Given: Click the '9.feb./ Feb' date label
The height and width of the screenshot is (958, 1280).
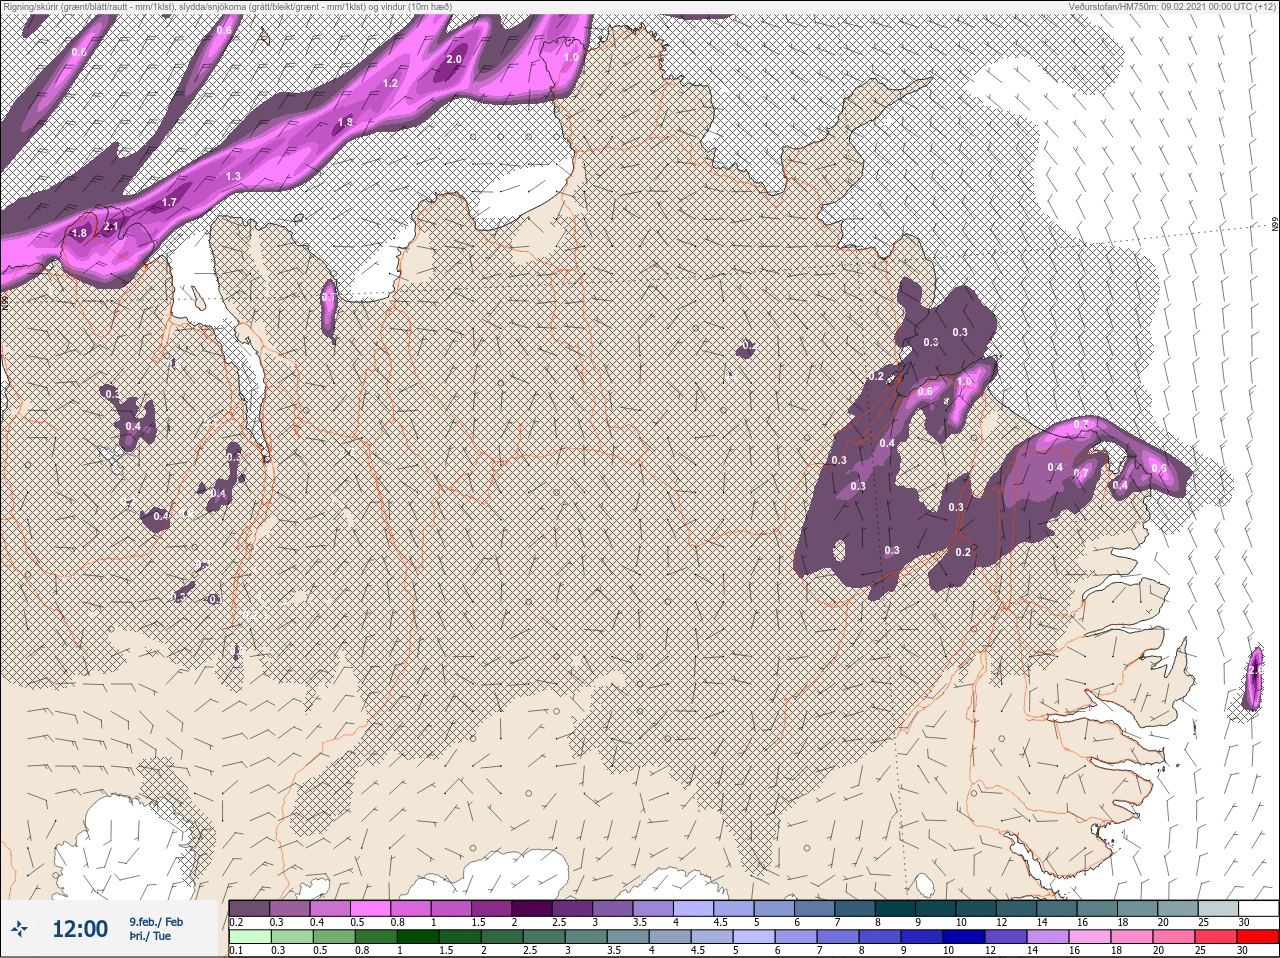Looking at the screenshot, I should (155, 921).
